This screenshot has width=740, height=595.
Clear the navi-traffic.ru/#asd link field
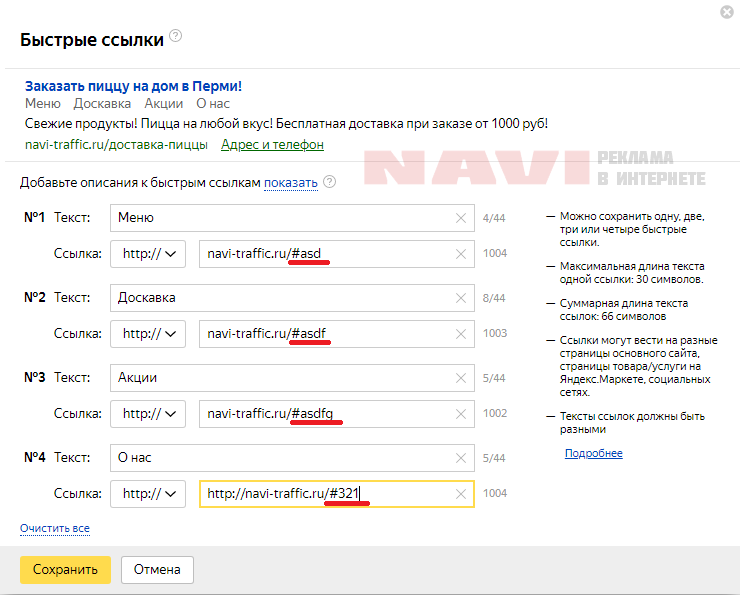(461, 254)
